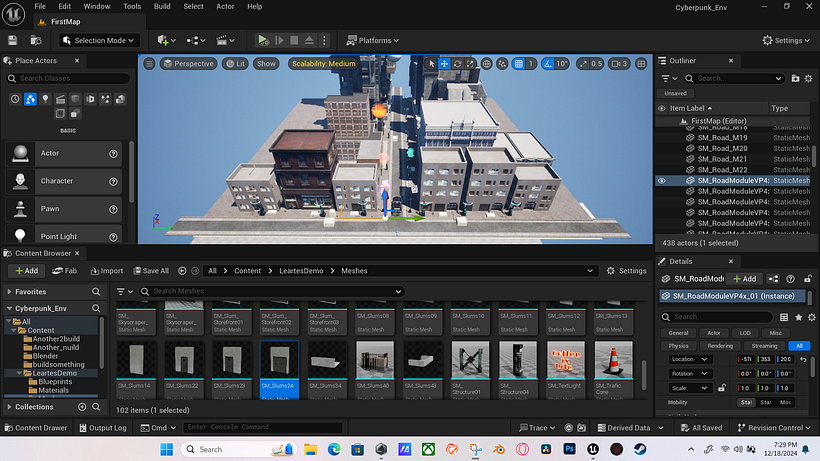Screen dimensions: 820x461
Task: Open help for the Character actor
Action: [113, 181]
